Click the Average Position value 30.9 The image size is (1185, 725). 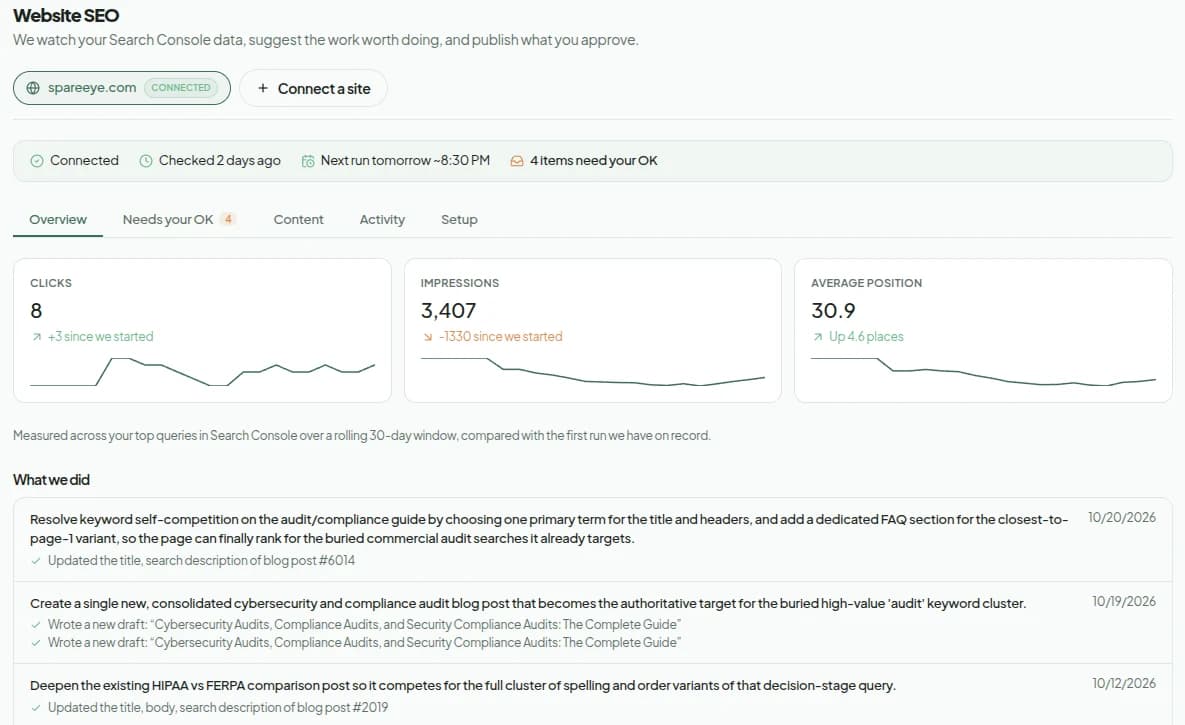coord(833,311)
